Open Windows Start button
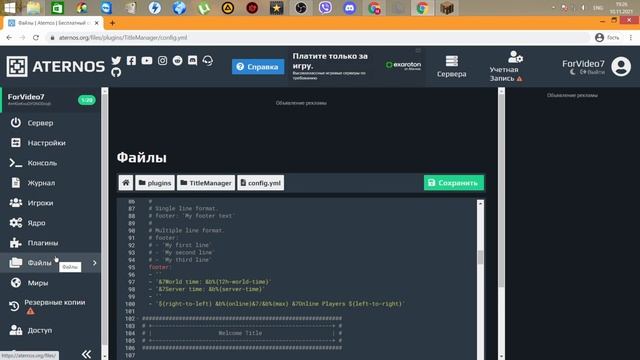The height and width of the screenshot is (360, 640). (x=10, y=8)
